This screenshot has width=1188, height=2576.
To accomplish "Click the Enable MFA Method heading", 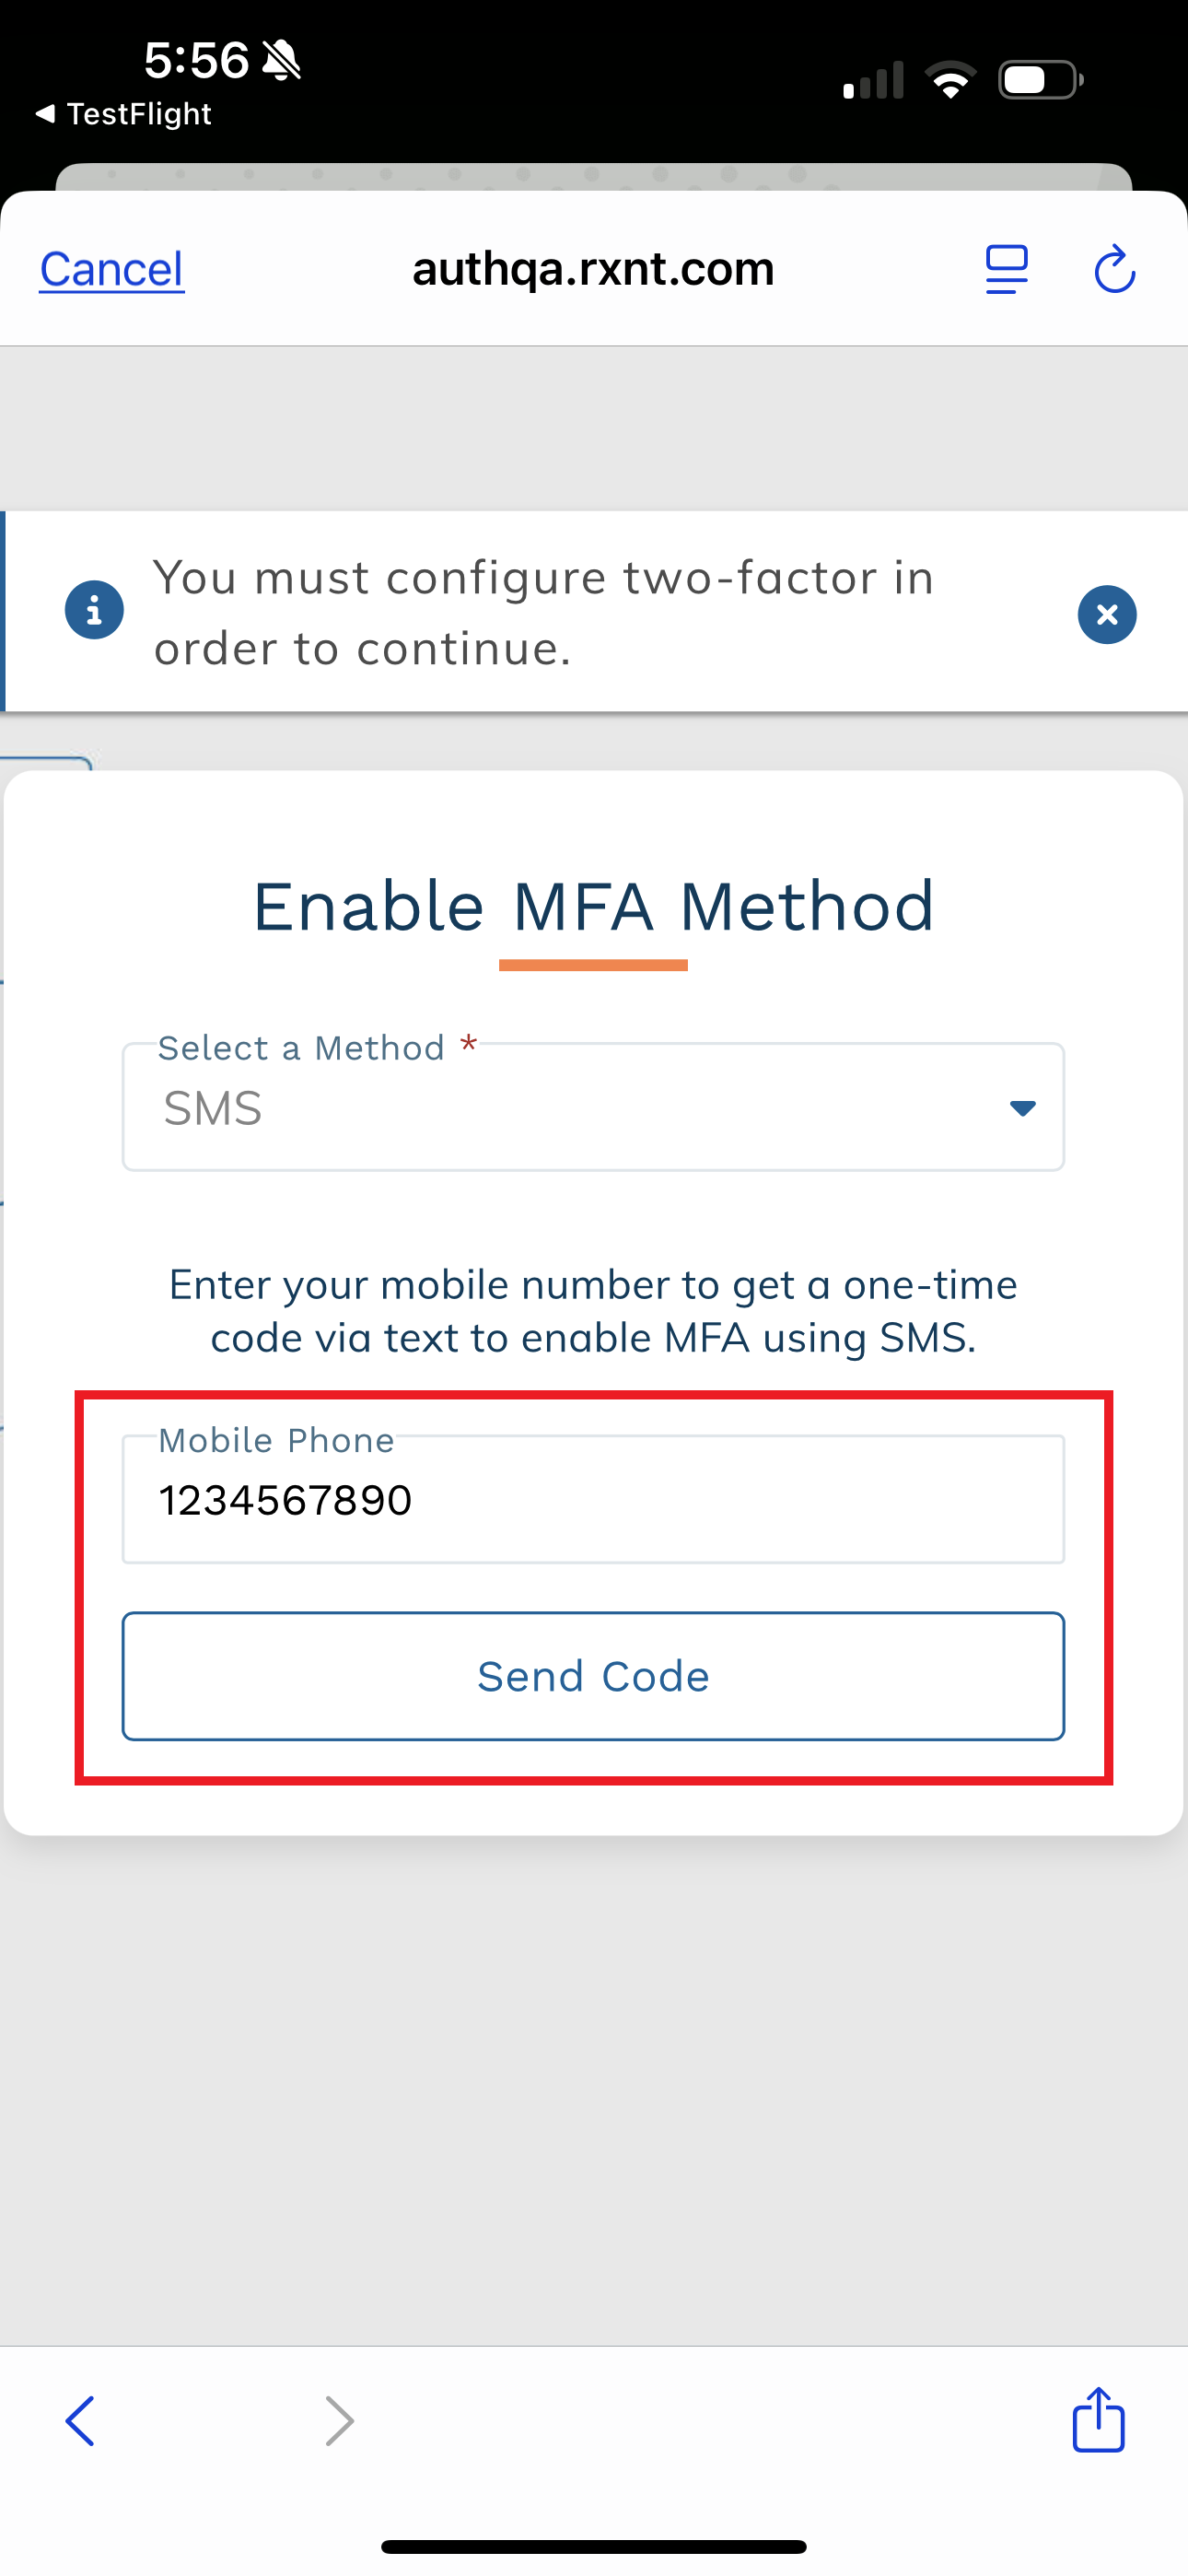I will [x=593, y=907].
